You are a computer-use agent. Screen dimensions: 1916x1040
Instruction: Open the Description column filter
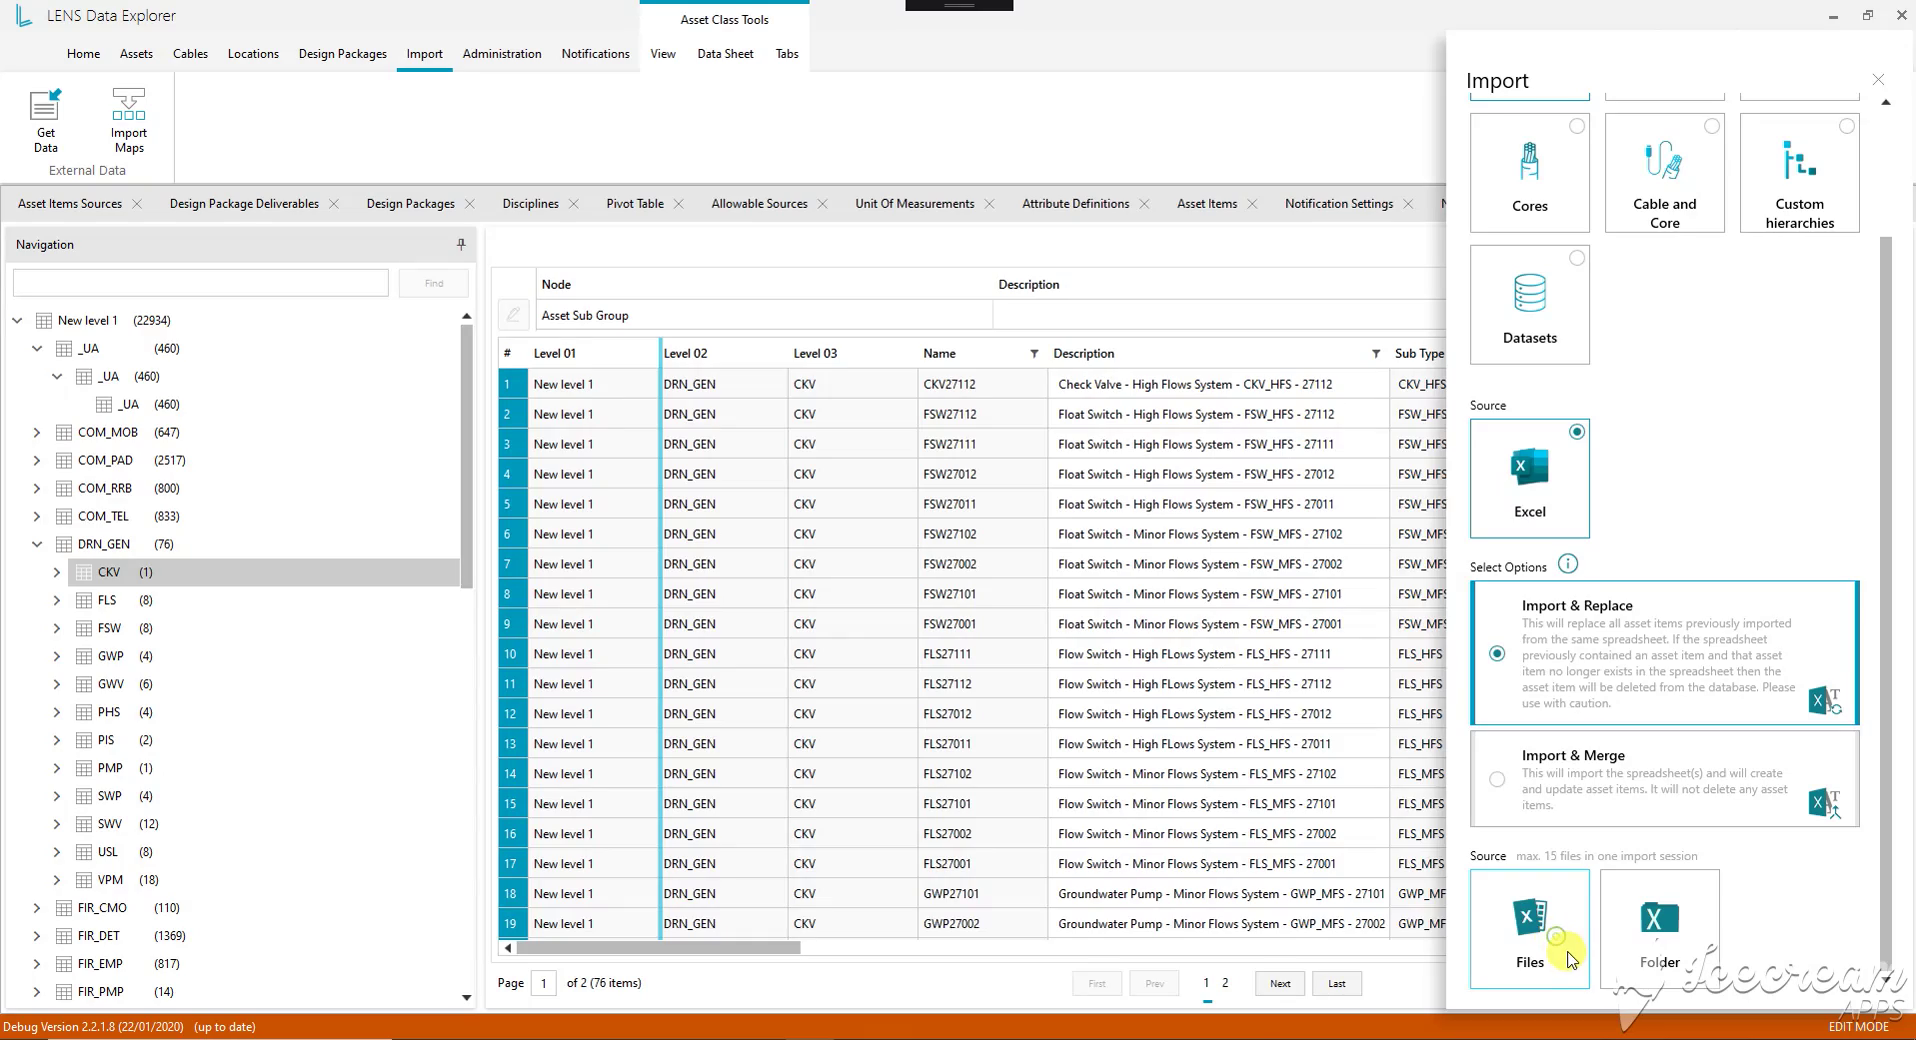point(1376,353)
